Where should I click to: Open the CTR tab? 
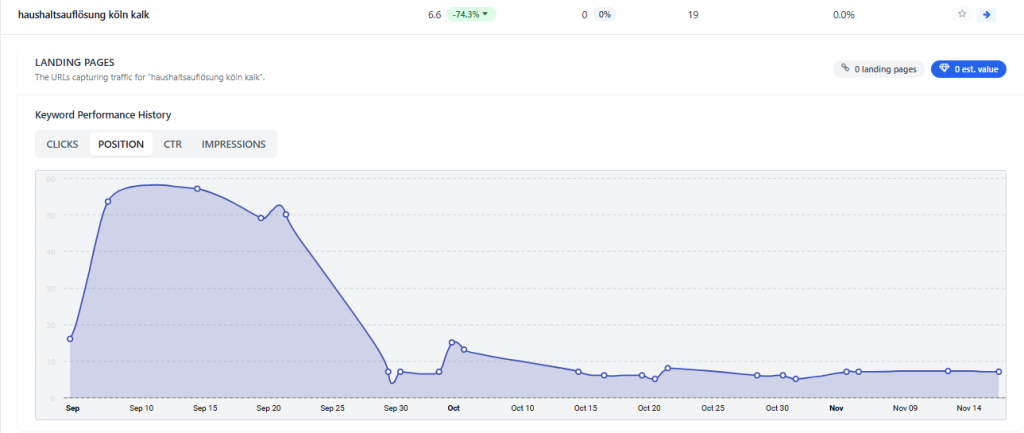[172, 144]
